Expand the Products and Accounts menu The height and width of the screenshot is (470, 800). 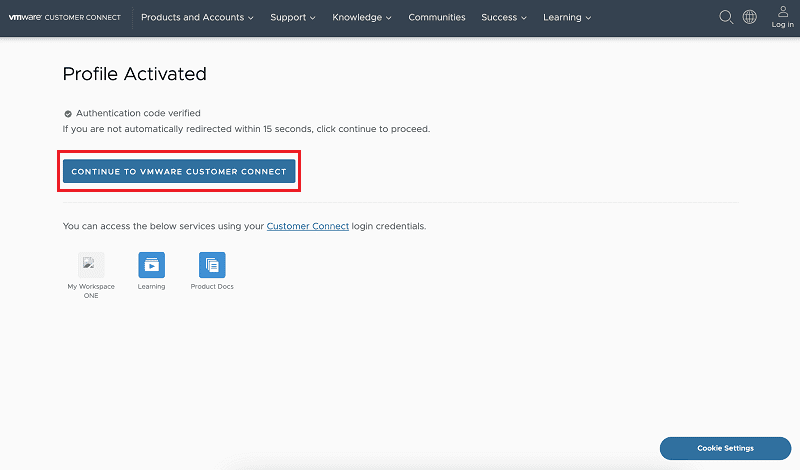pyautogui.click(x=197, y=17)
